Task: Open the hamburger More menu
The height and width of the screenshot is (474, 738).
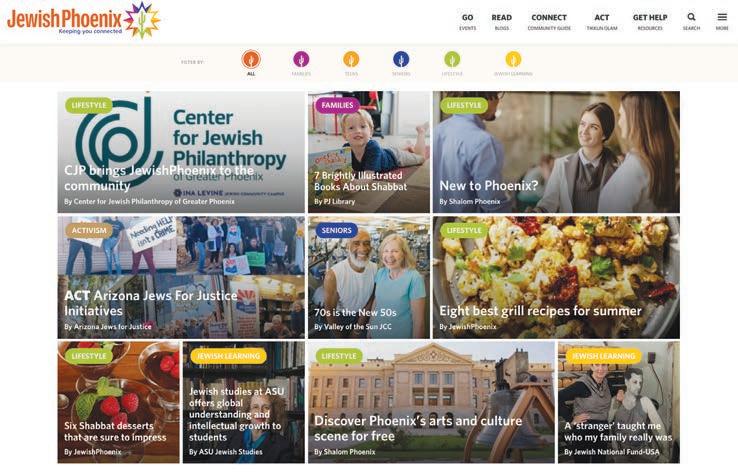Action: point(722,21)
